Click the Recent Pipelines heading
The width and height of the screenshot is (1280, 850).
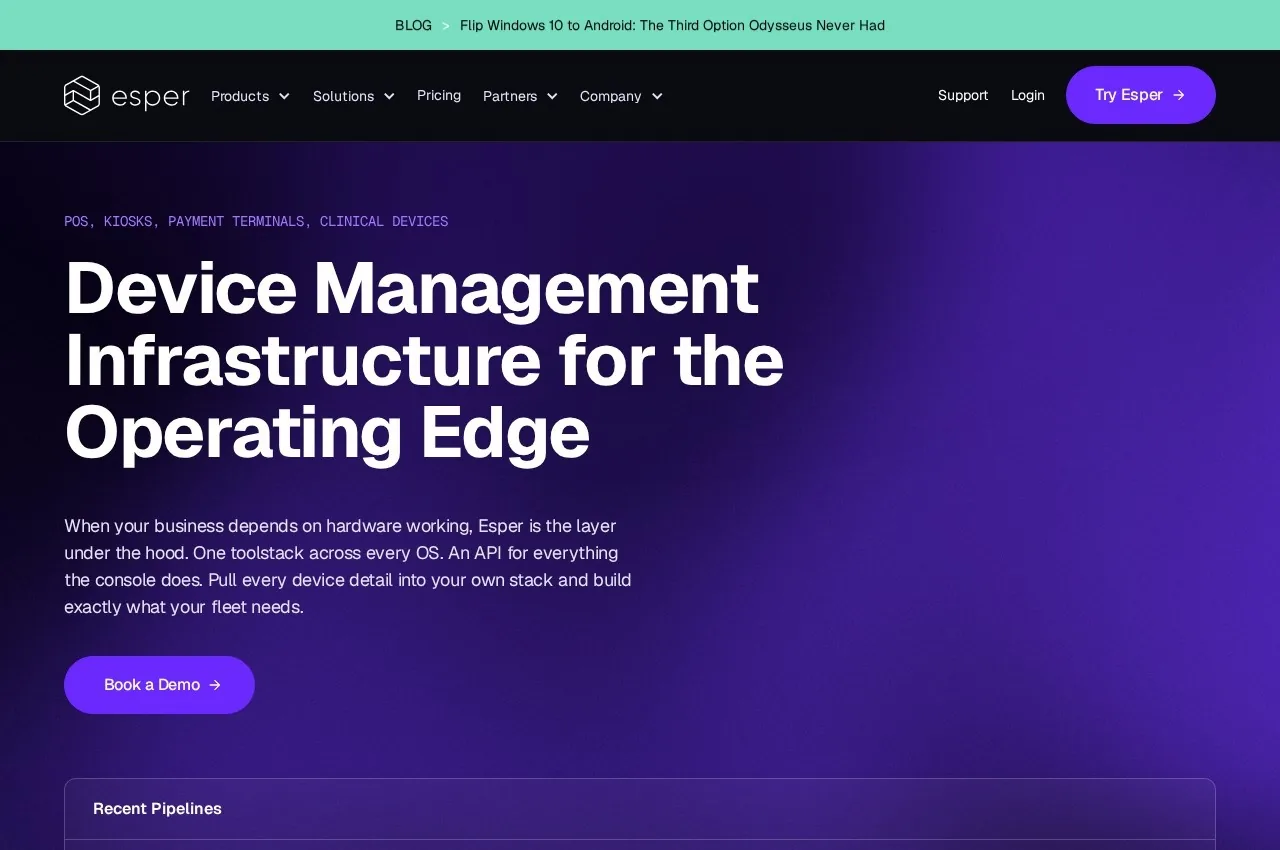click(157, 808)
